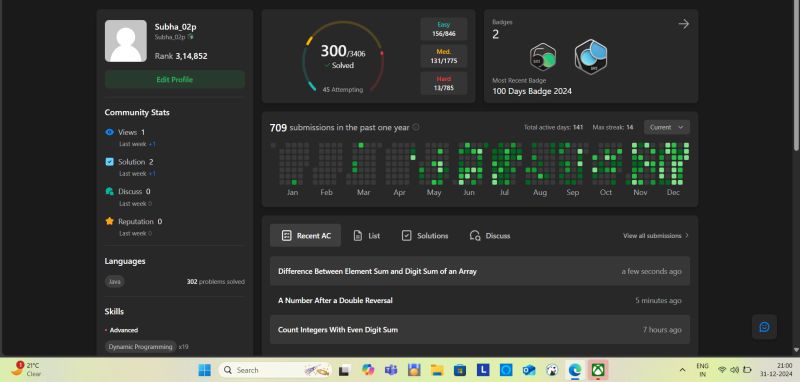
Task: Click the Reputation star icon
Action: point(109,221)
